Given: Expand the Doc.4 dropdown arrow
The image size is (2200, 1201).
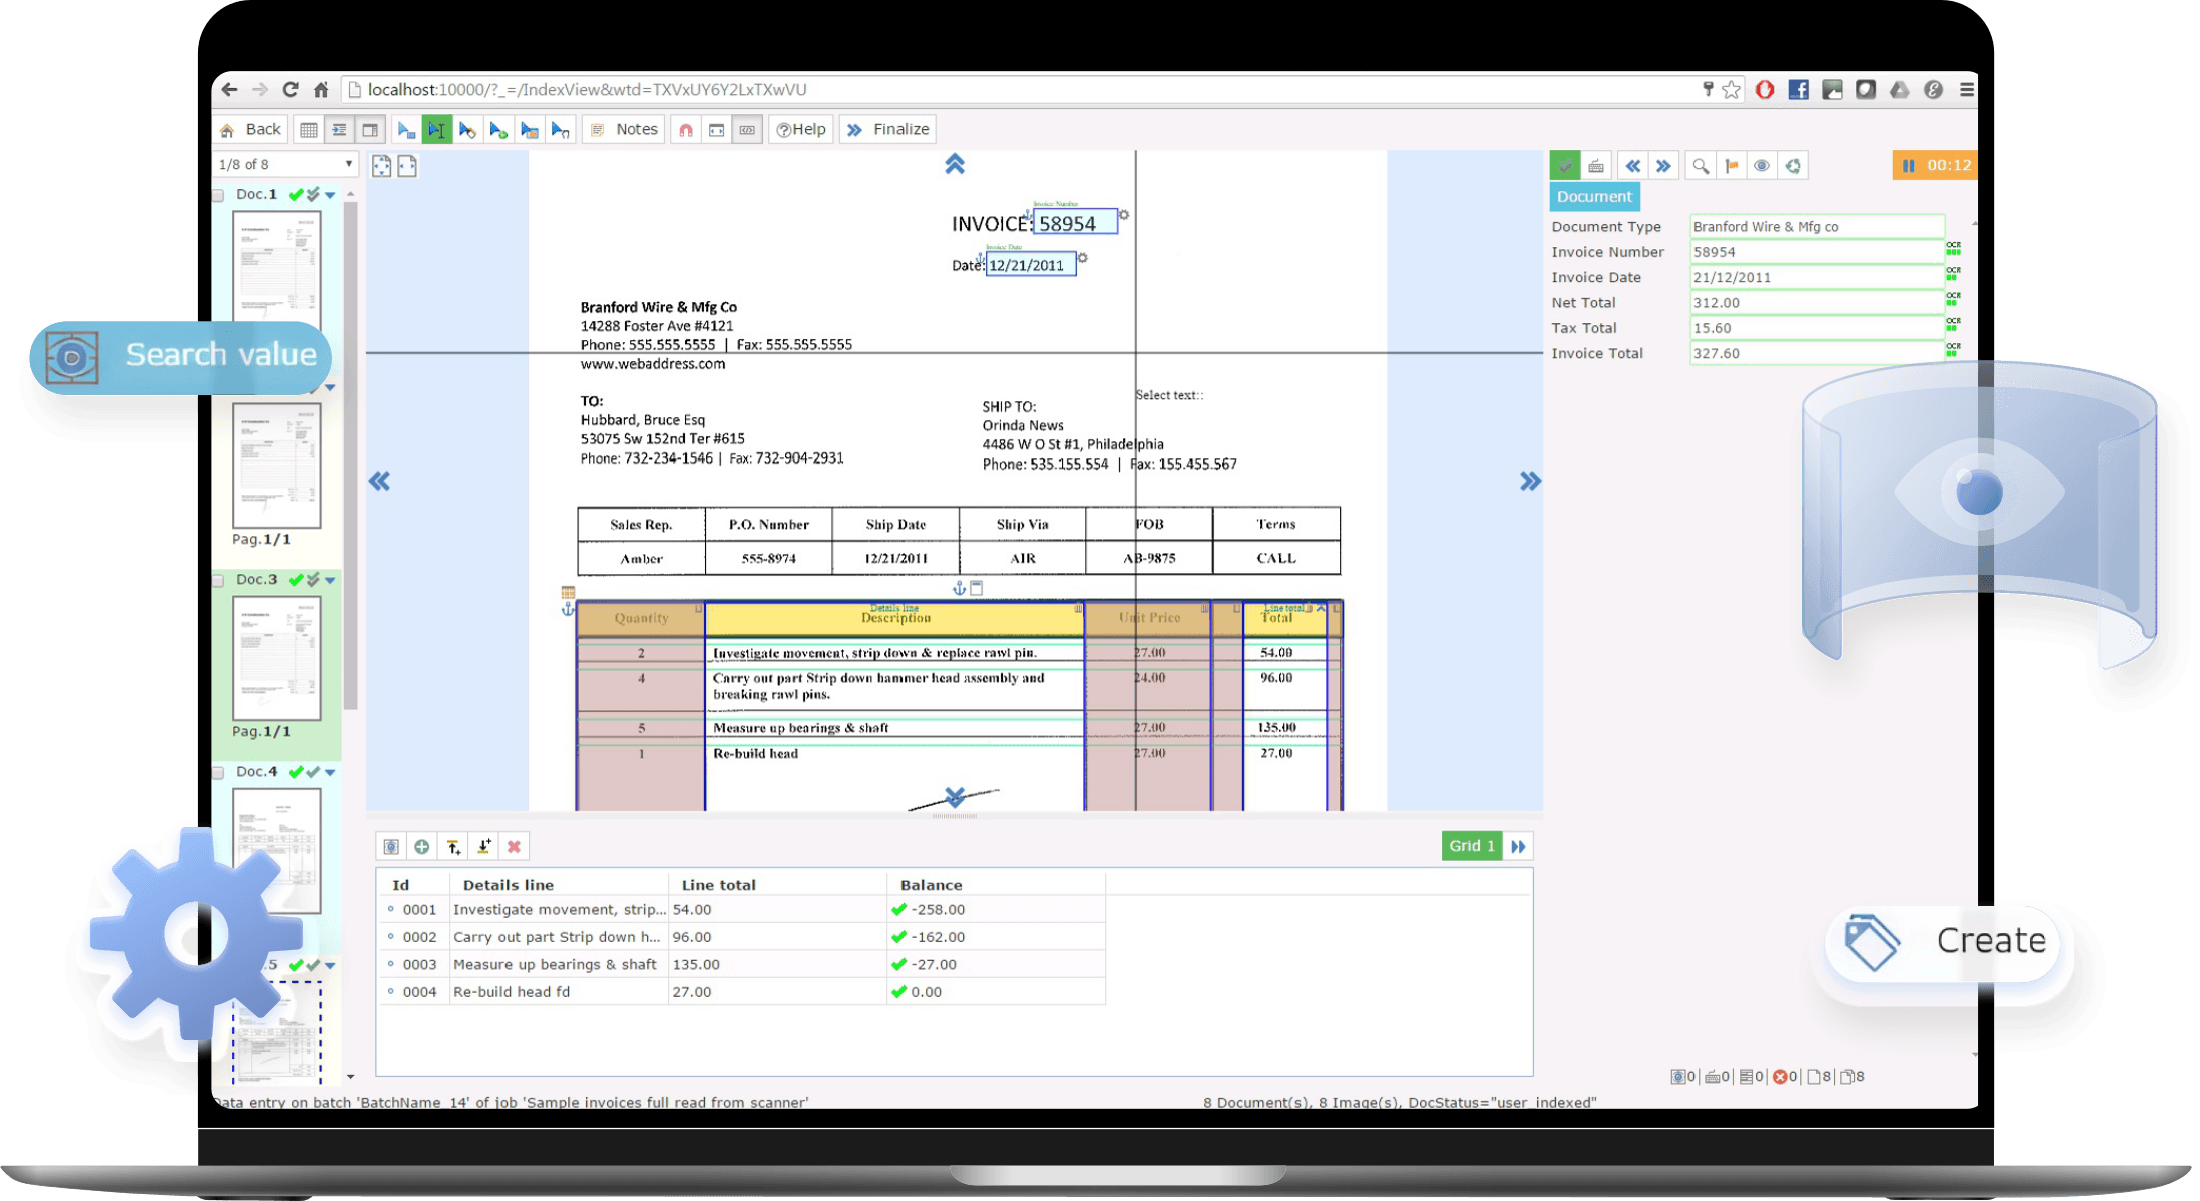Looking at the screenshot, I should coord(330,773).
